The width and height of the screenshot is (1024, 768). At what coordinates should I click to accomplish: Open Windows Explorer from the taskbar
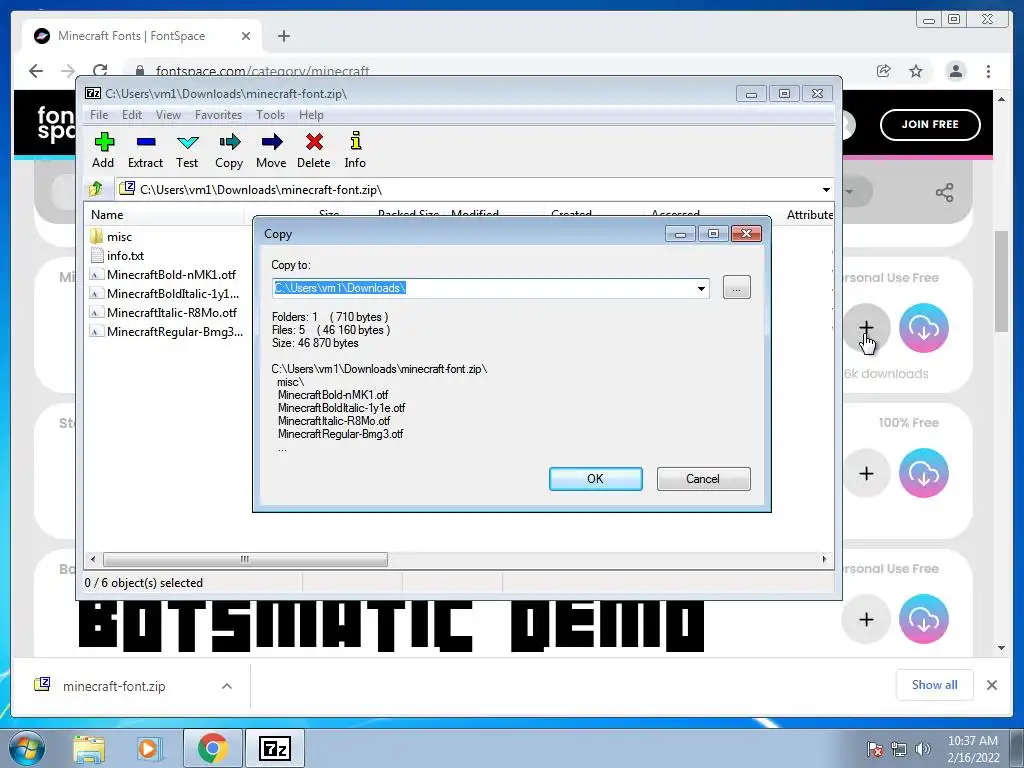pos(89,749)
